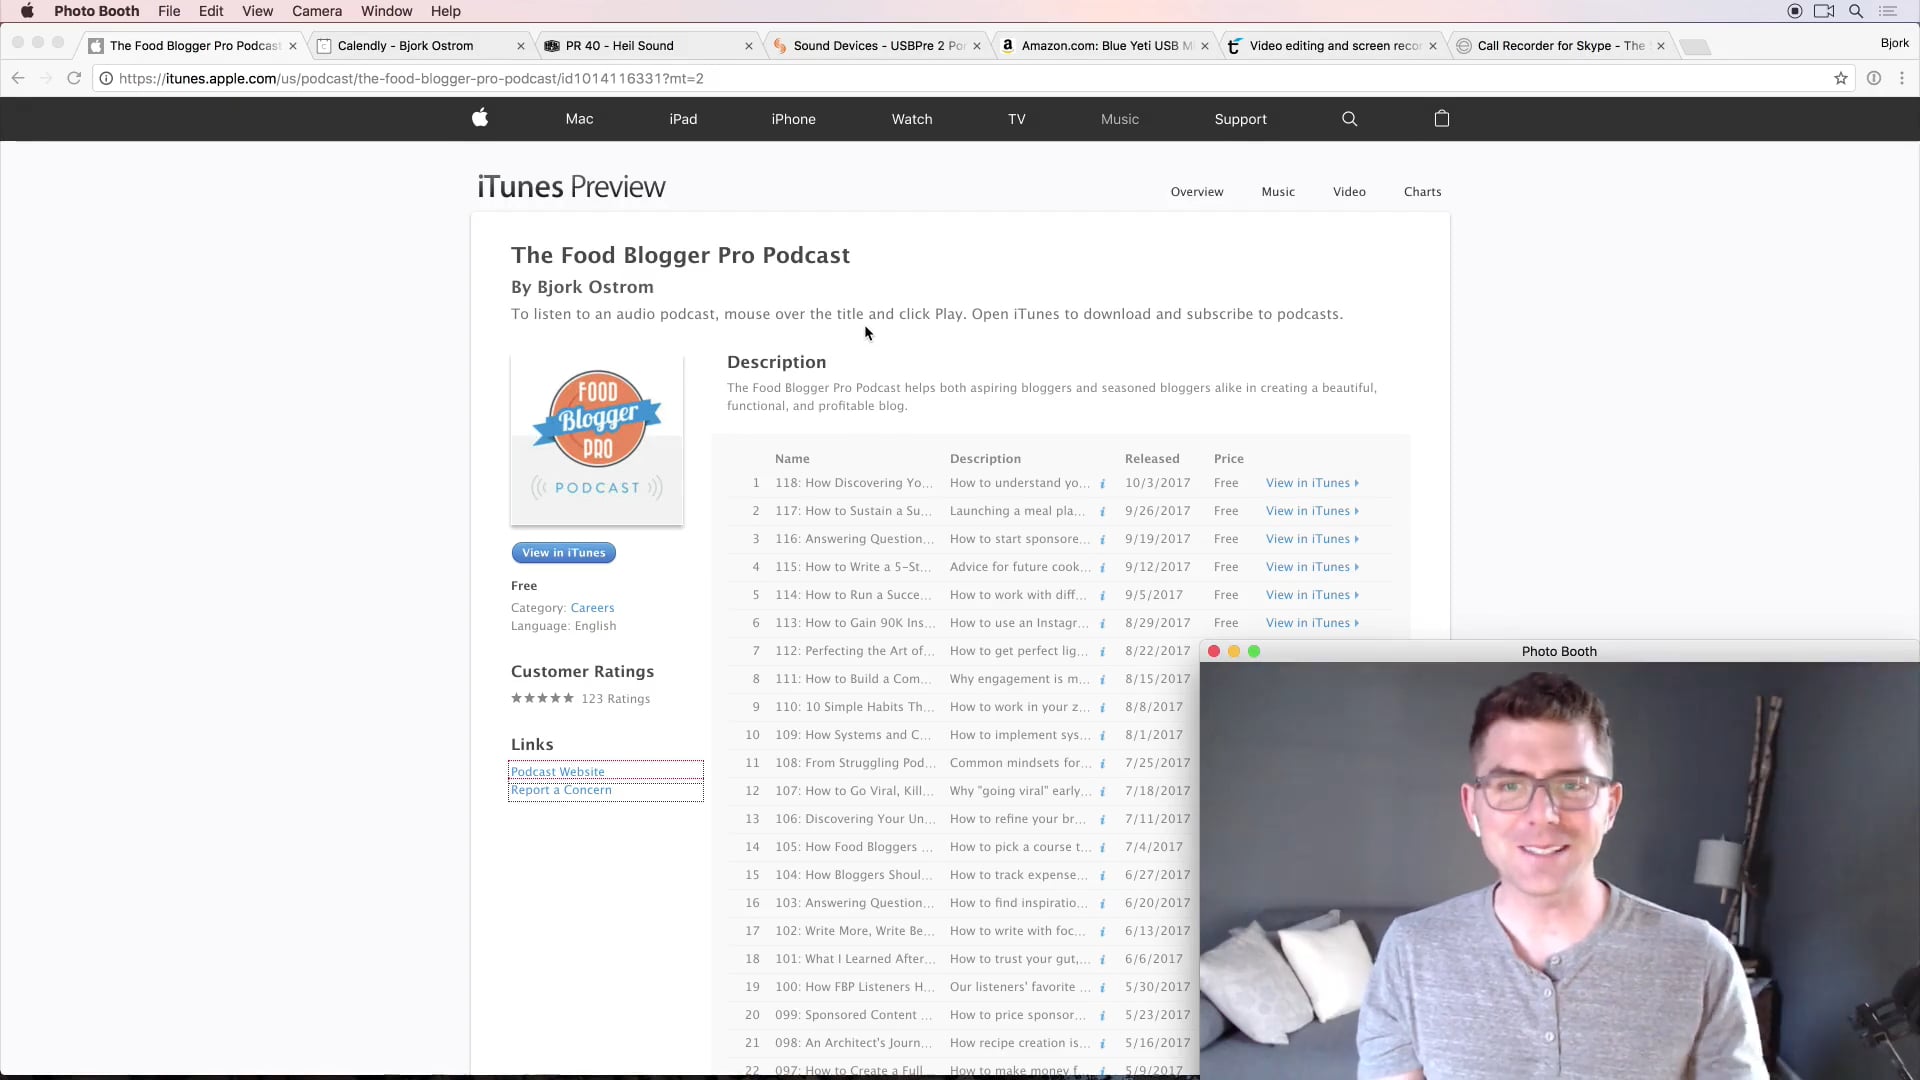The height and width of the screenshot is (1080, 1920).
Task: Go to iPhone in Apple navigation
Action: (793, 119)
